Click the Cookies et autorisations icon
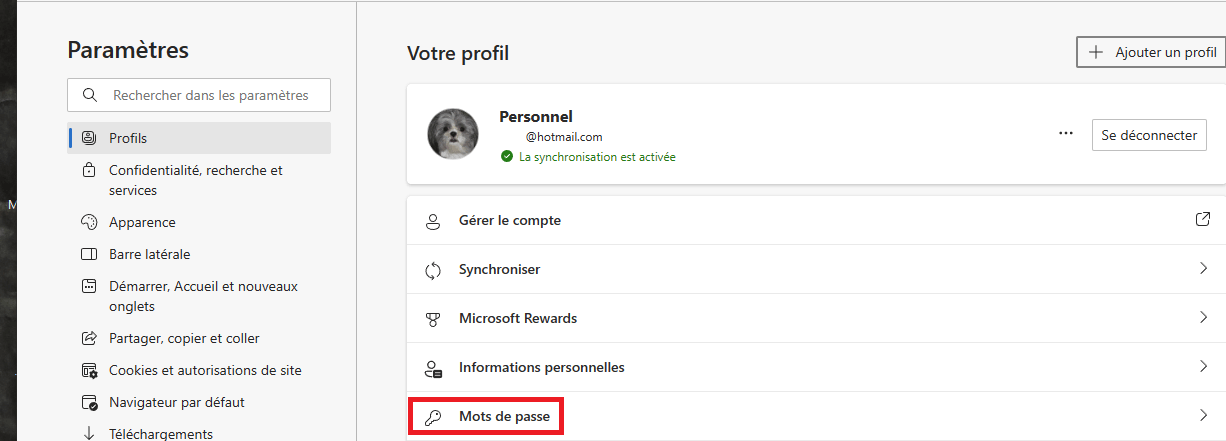The height and width of the screenshot is (441, 1226). pos(89,370)
